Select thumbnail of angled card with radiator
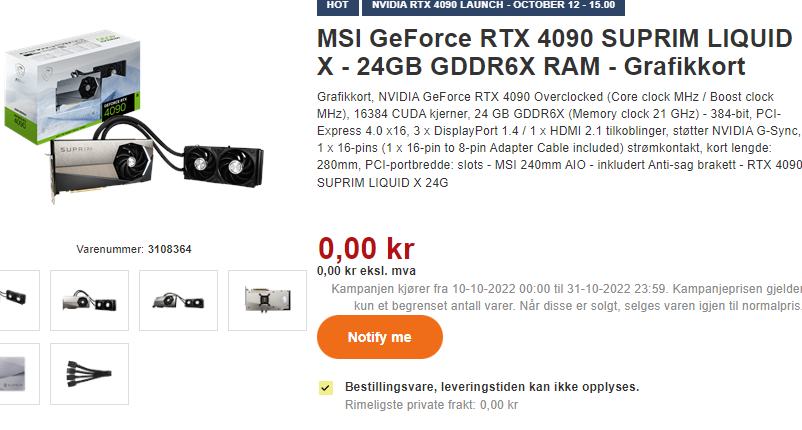This screenshot has height=430, width=802. 179,300
